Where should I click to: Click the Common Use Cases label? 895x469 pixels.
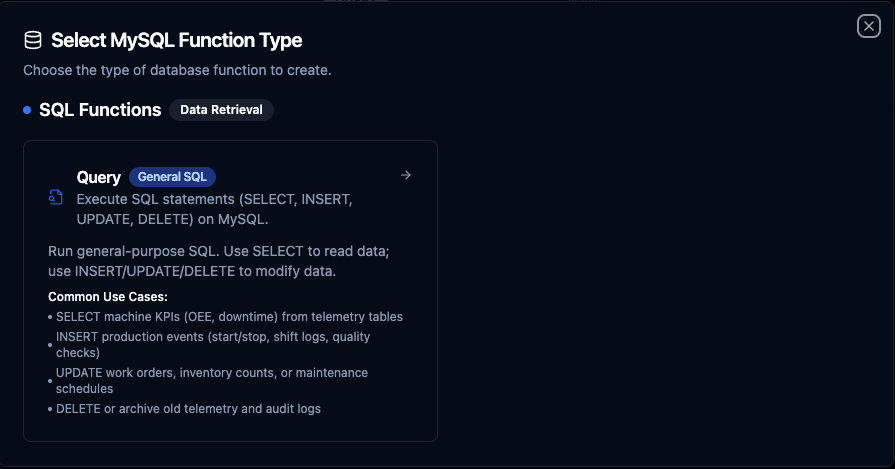tap(108, 297)
